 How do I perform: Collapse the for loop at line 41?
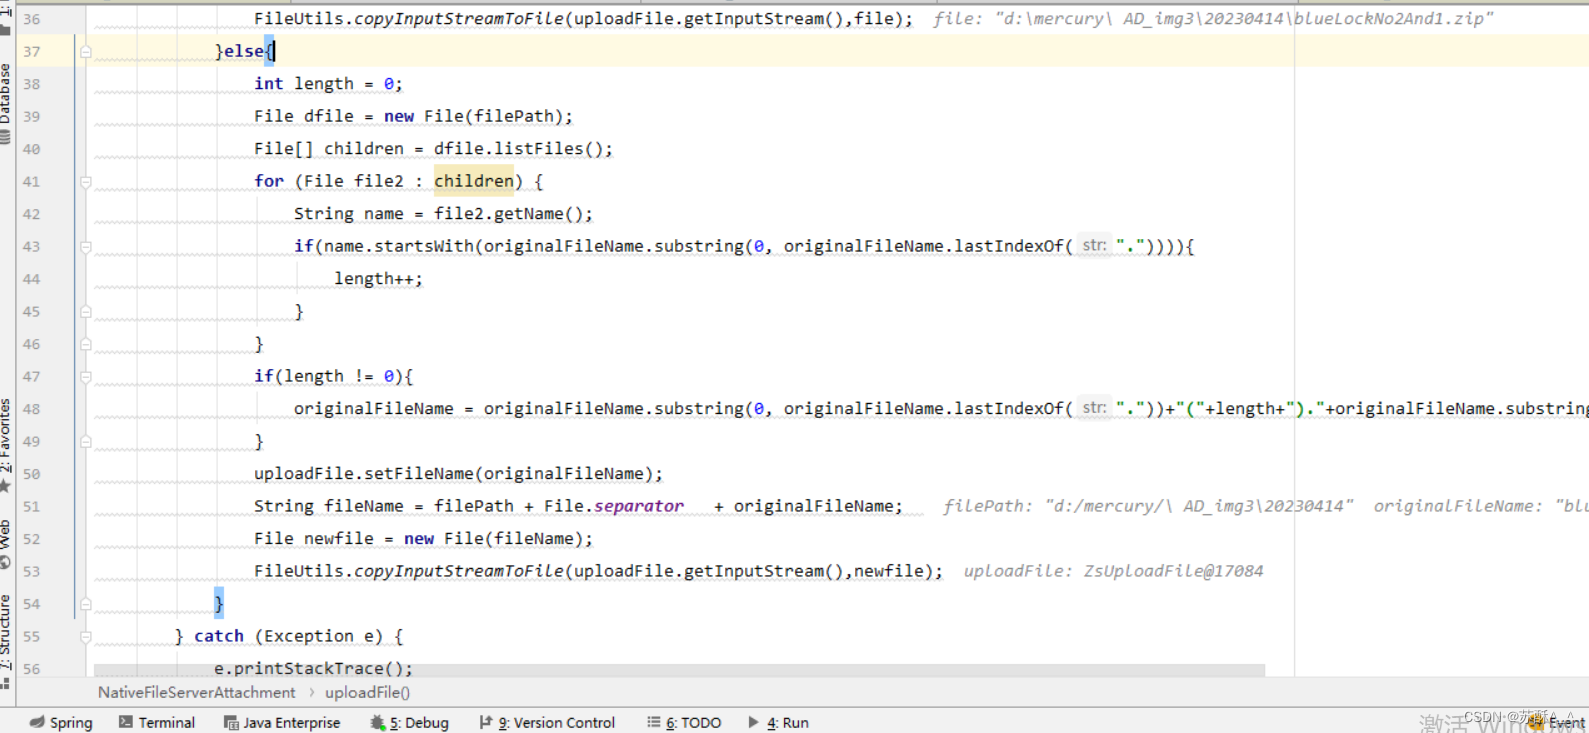click(86, 182)
